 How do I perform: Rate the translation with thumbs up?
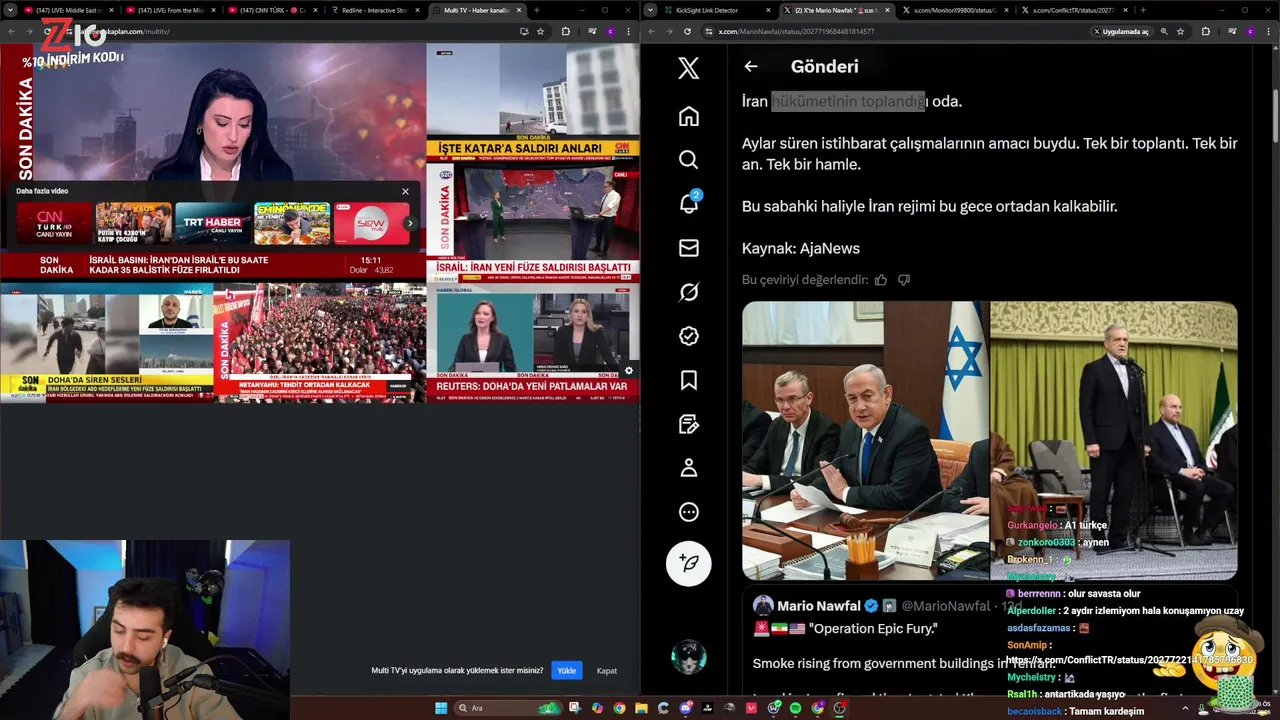pos(881,280)
